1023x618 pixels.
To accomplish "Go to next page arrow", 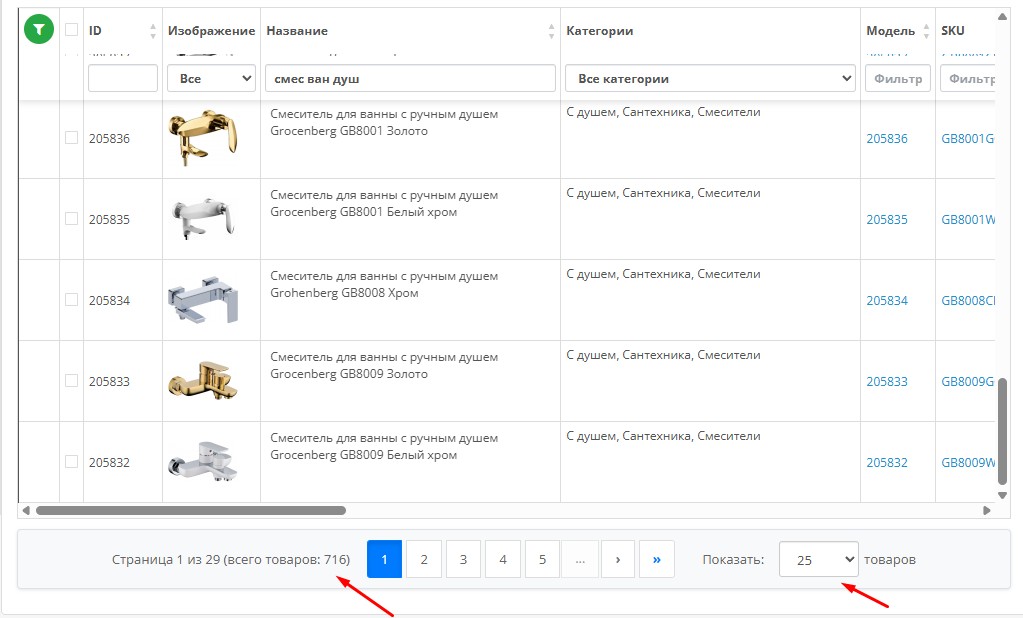I will pyautogui.click(x=618, y=560).
